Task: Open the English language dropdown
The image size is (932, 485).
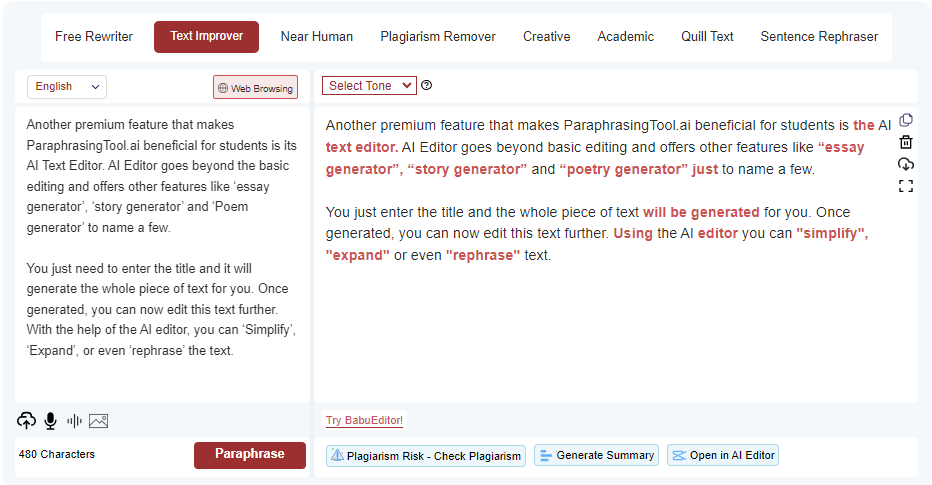Action: [x=67, y=87]
